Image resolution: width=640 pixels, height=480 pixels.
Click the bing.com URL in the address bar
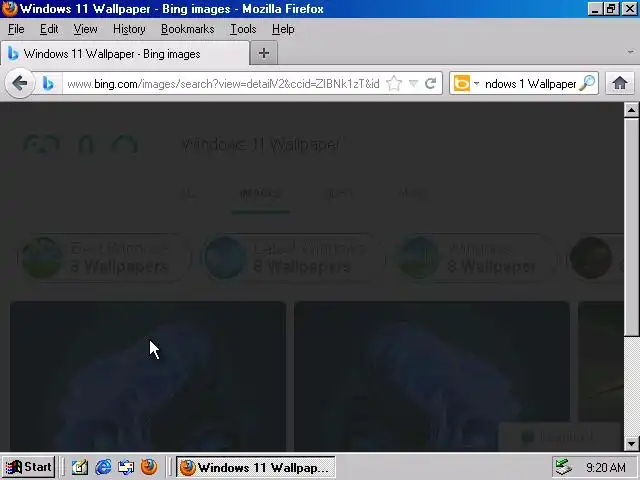point(223,84)
